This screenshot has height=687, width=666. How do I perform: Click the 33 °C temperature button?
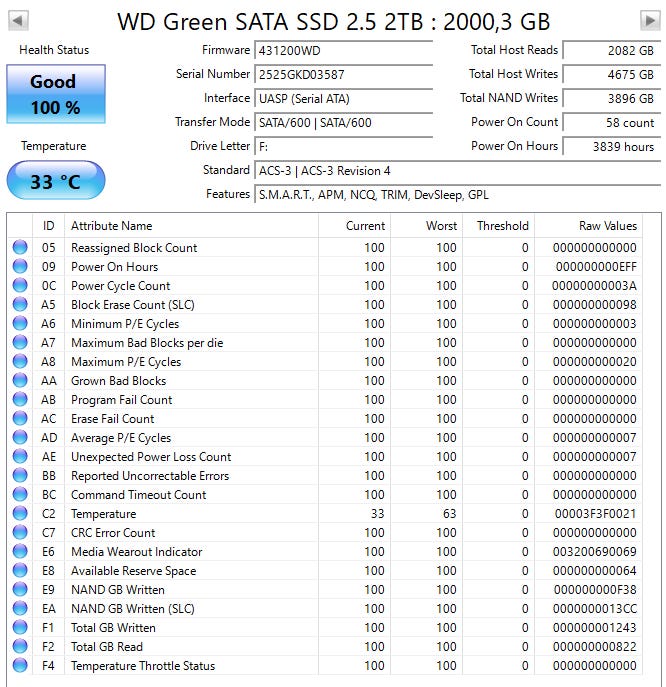[56, 181]
